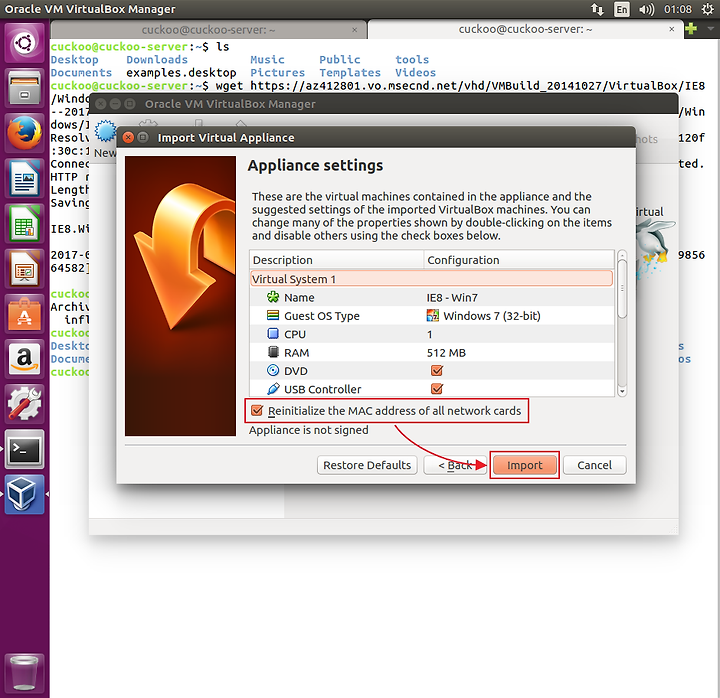
Task: Close the second terminal tab
Action: [672, 29]
